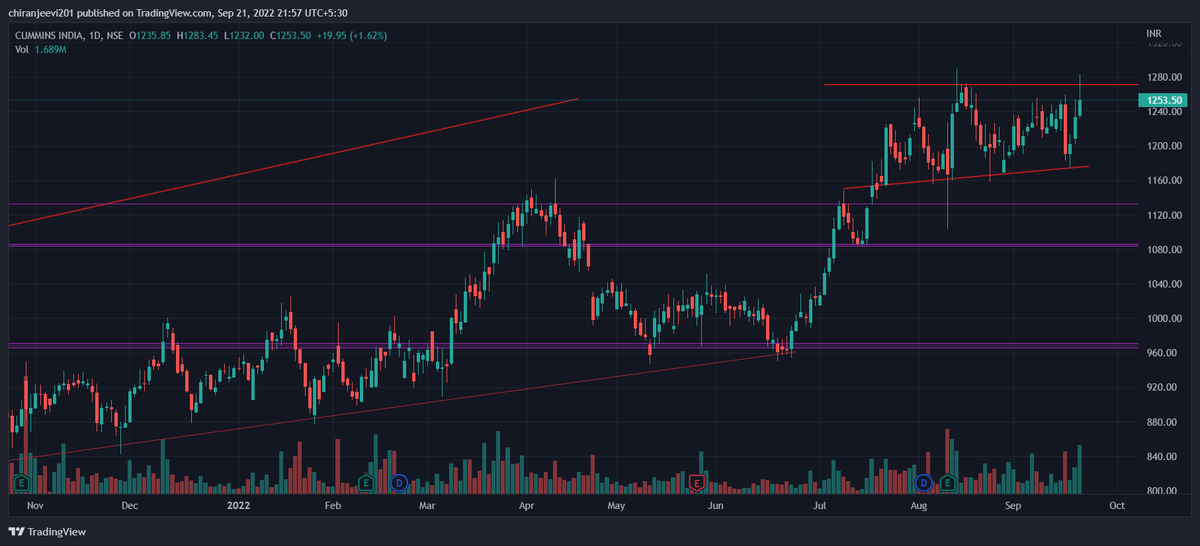Click the INR currency label
This screenshot has width=1200, height=546.
click(x=1154, y=33)
